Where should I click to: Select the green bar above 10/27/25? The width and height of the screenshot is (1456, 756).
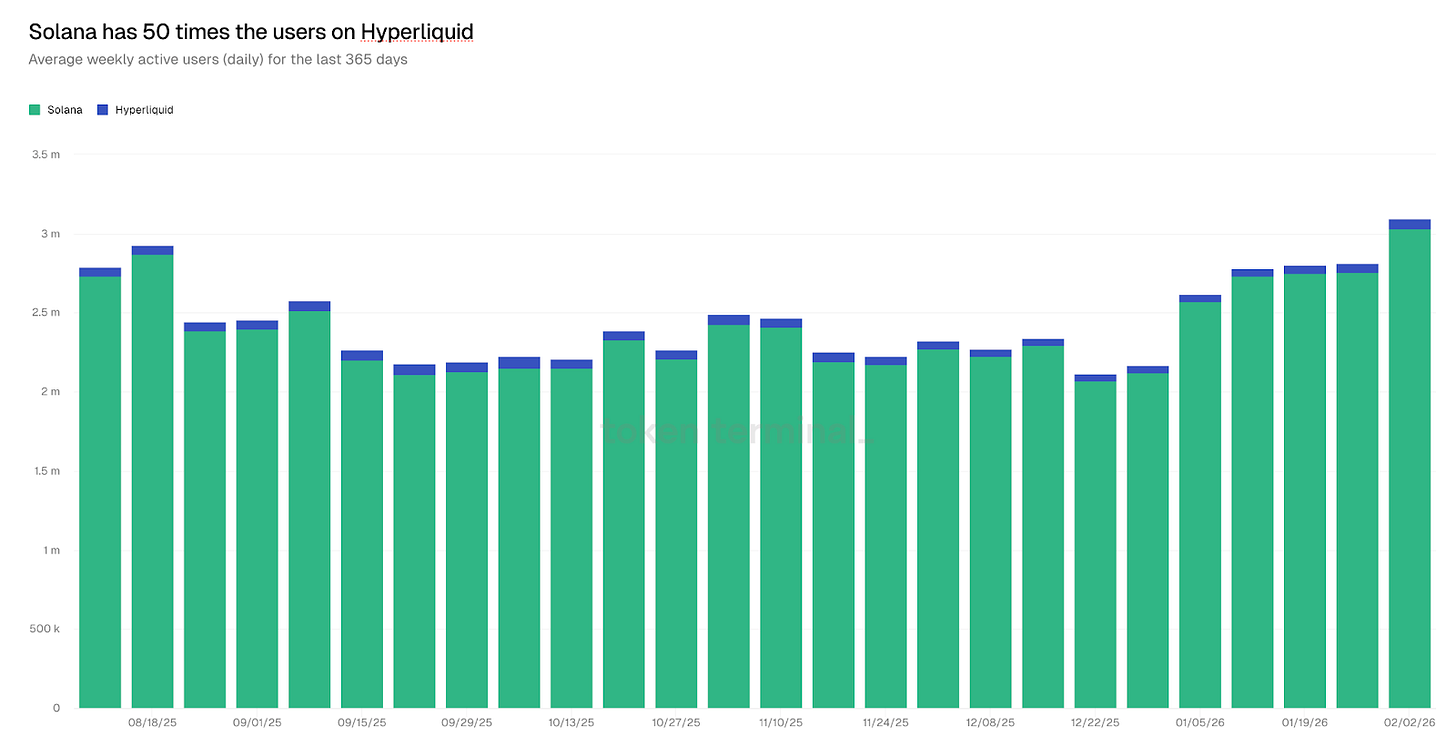(676, 534)
